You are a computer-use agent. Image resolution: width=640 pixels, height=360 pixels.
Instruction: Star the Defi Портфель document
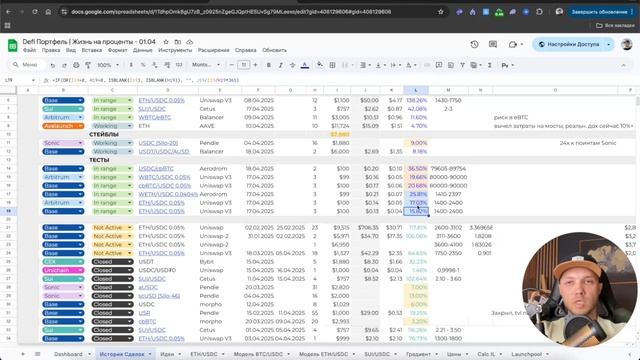click(x=166, y=42)
